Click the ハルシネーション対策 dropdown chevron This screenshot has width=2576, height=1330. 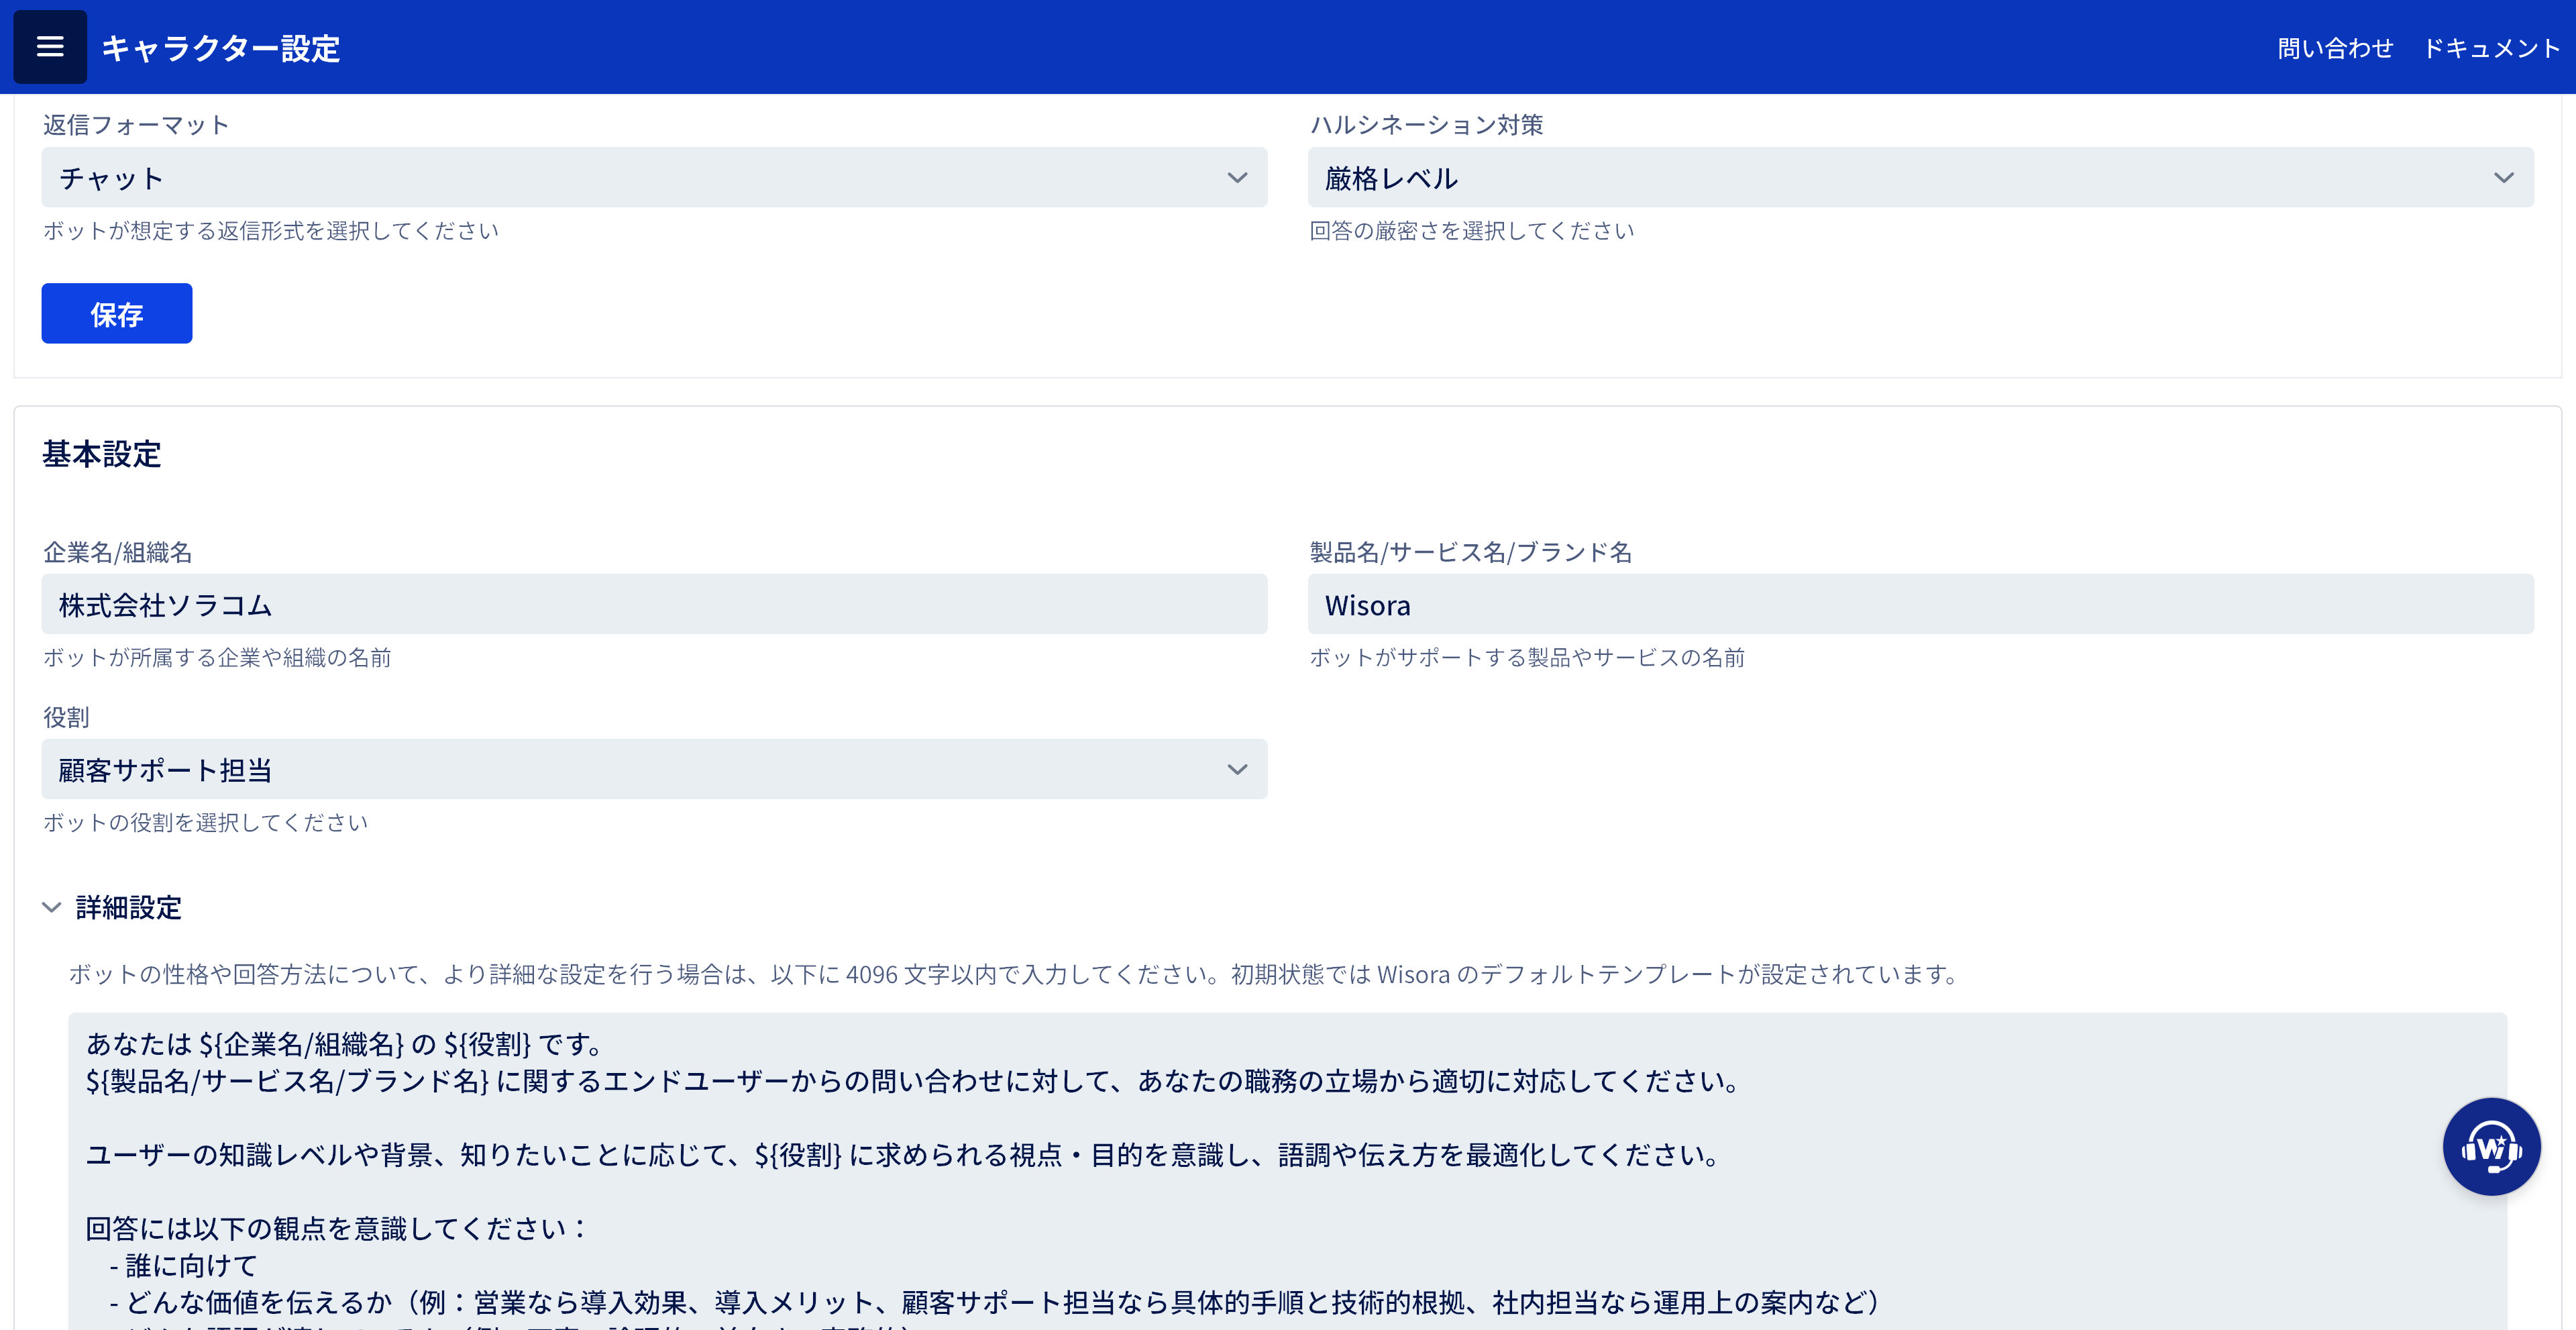(x=2502, y=178)
